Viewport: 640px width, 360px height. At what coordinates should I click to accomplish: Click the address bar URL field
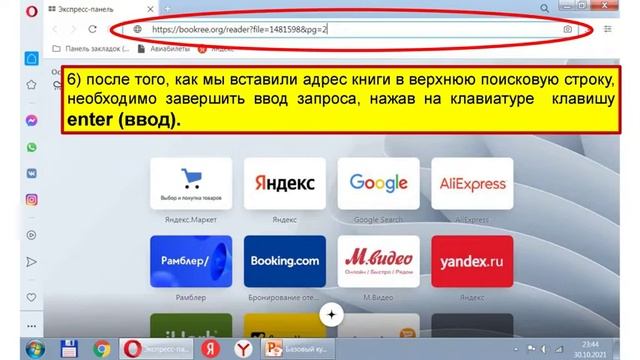tap(351, 29)
